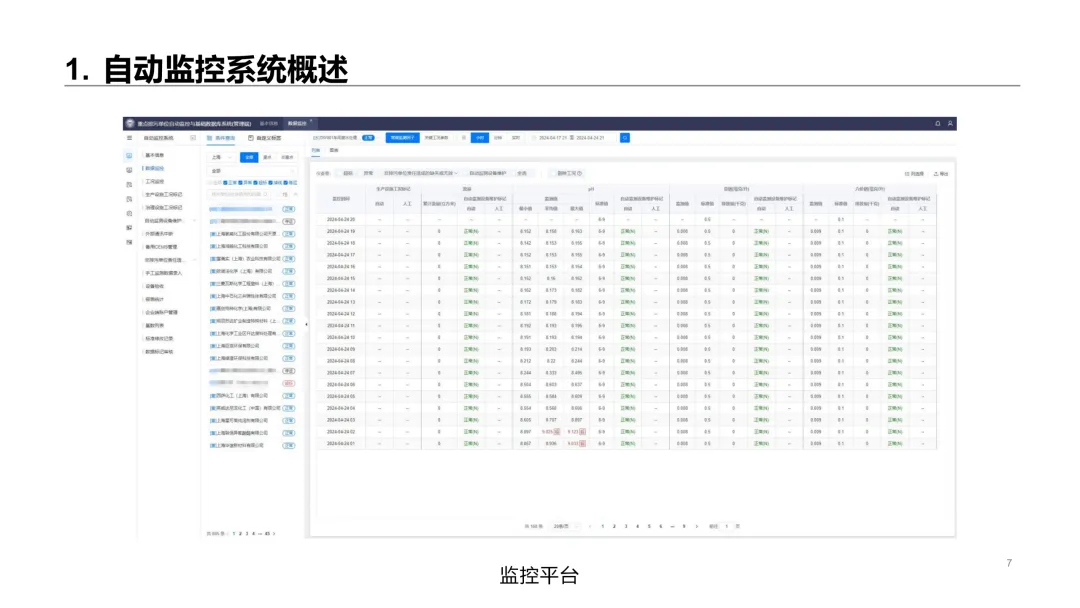Open the 20条/页 page size dropdown
This screenshot has width=1080, height=608.
(x=565, y=526)
